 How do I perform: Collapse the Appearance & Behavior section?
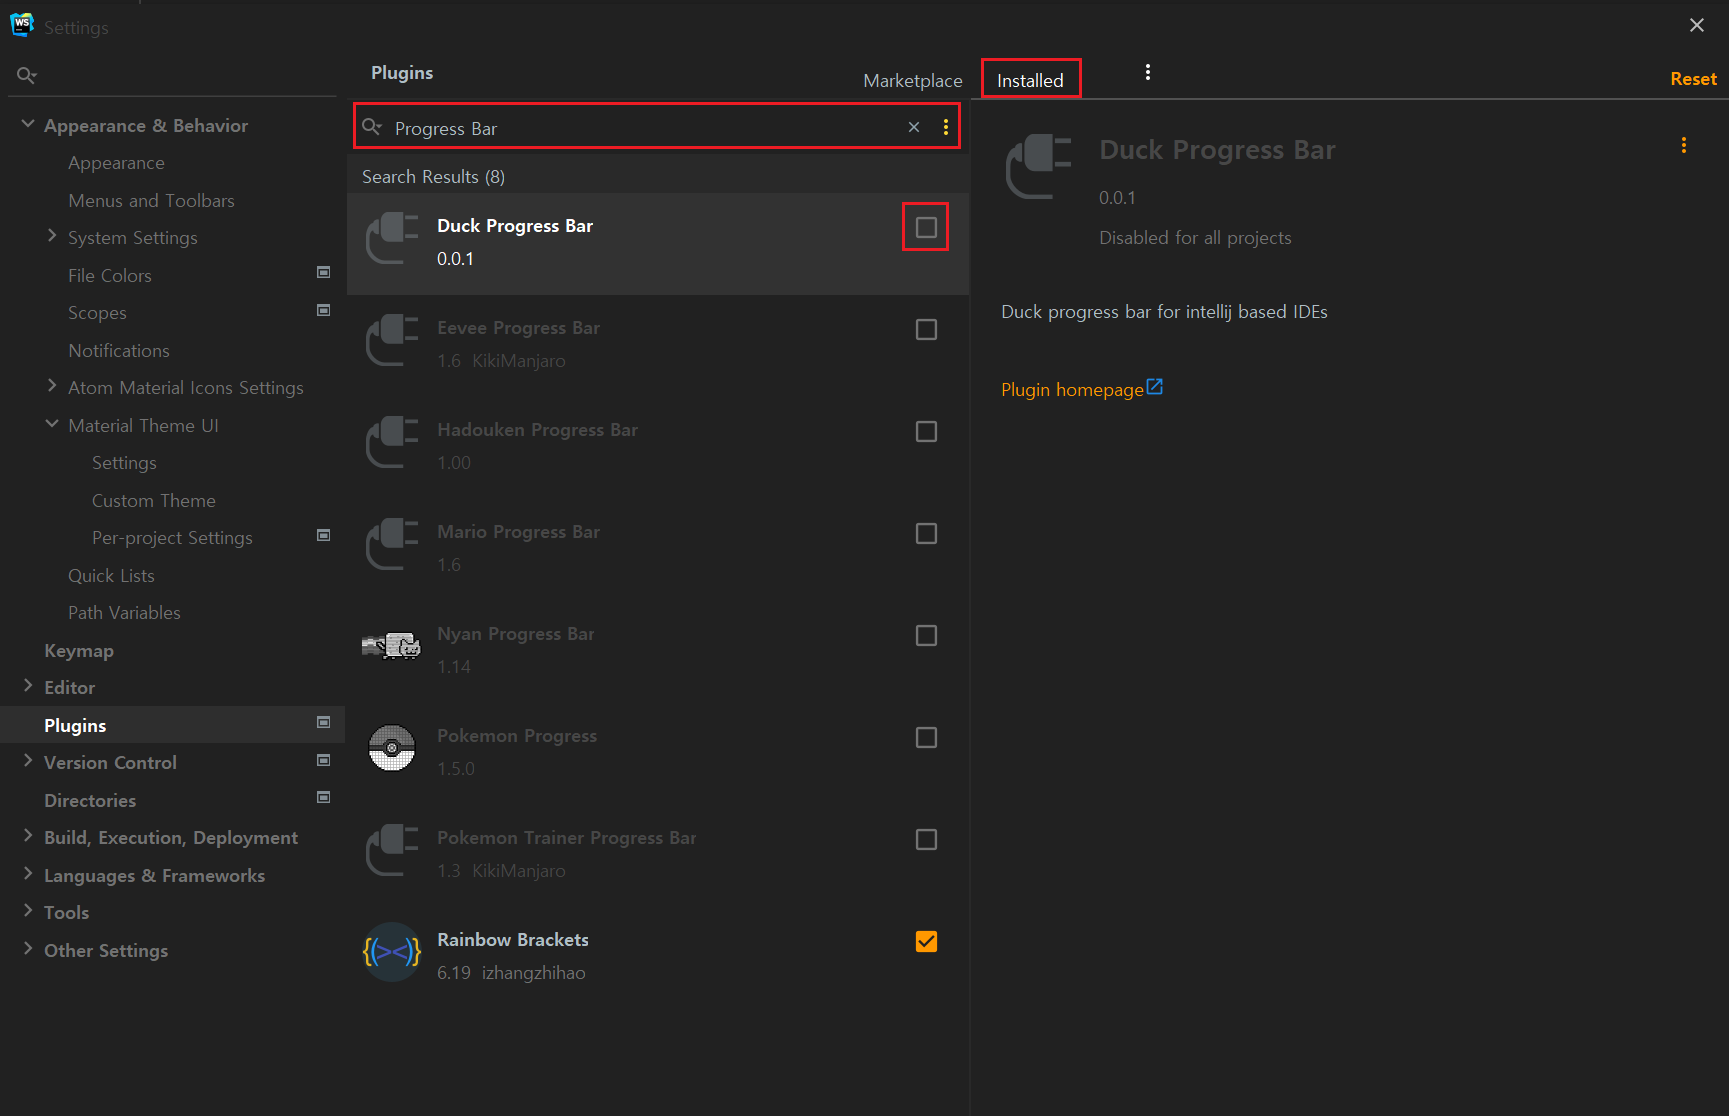pyautogui.click(x=28, y=124)
